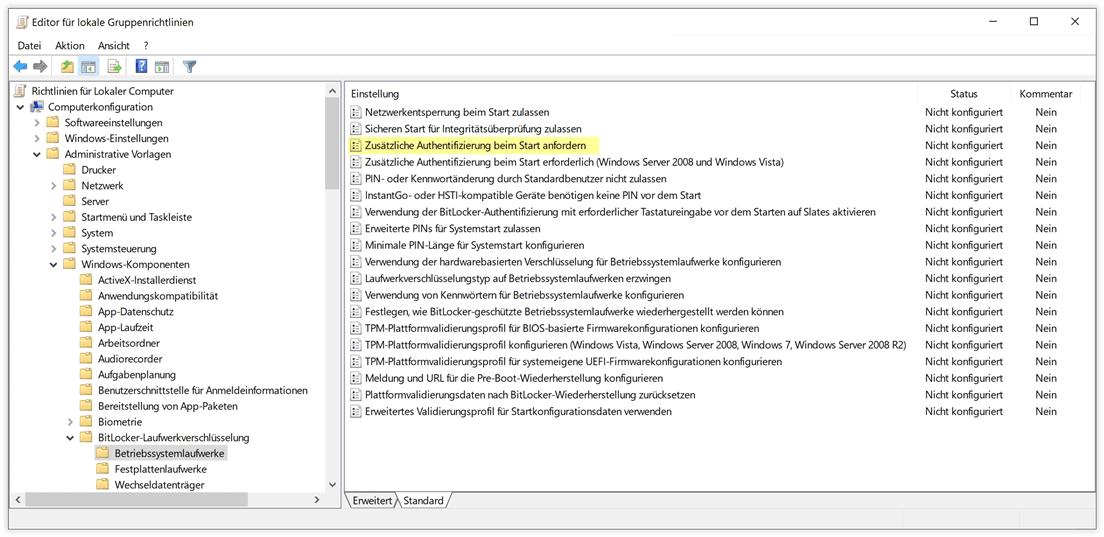Click policy icon of Erweitertes Validierungsprofil für Startkonfigurationsdaten
This screenshot has width=1104, height=537.
click(x=356, y=411)
